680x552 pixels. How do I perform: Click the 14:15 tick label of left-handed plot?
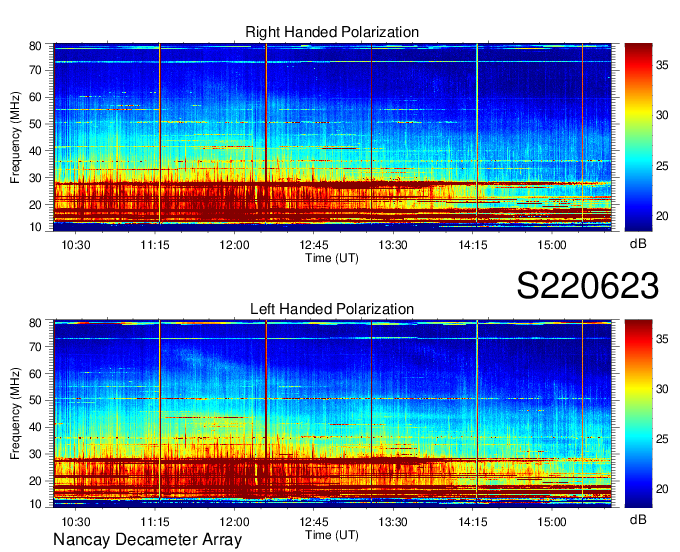coord(473,522)
